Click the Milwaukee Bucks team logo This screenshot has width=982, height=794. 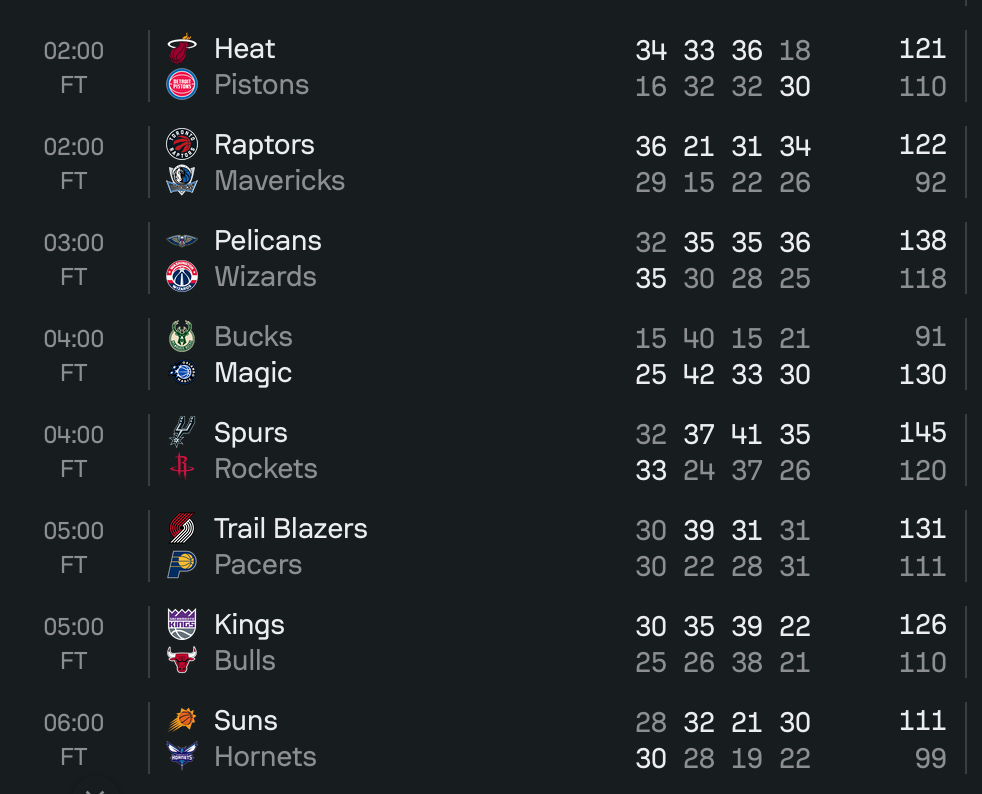pyautogui.click(x=182, y=337)
